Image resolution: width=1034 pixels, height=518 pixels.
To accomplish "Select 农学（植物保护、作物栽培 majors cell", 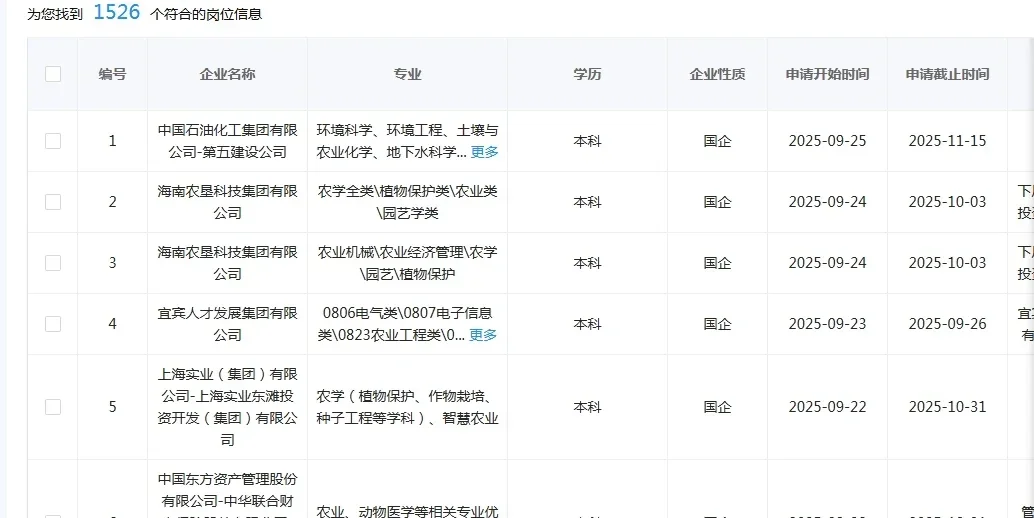I will point(408,407).
